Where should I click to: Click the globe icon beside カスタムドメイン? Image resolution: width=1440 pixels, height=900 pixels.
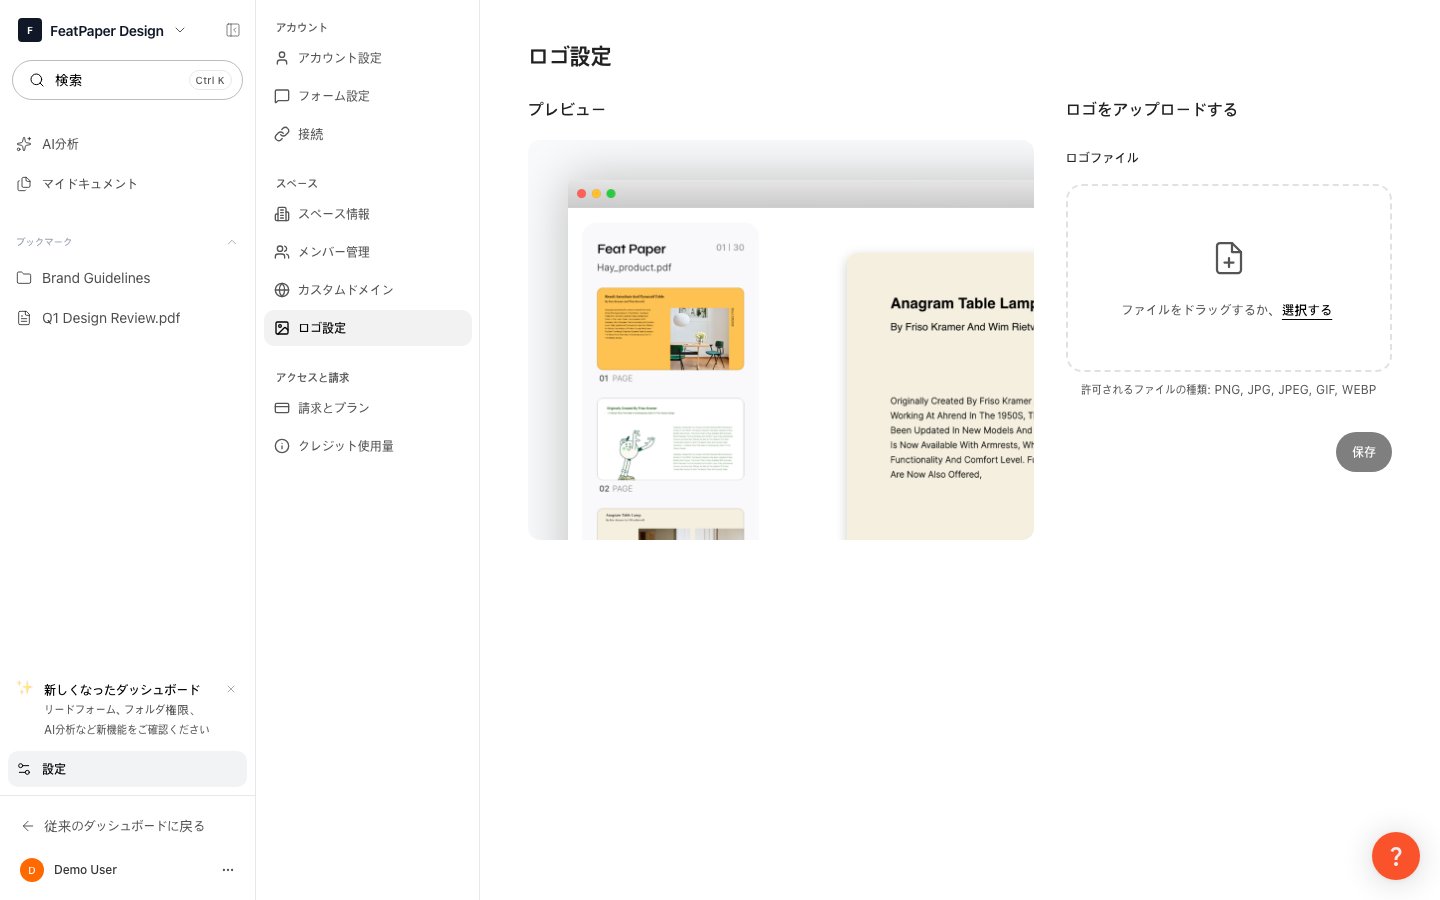point(282,290)
